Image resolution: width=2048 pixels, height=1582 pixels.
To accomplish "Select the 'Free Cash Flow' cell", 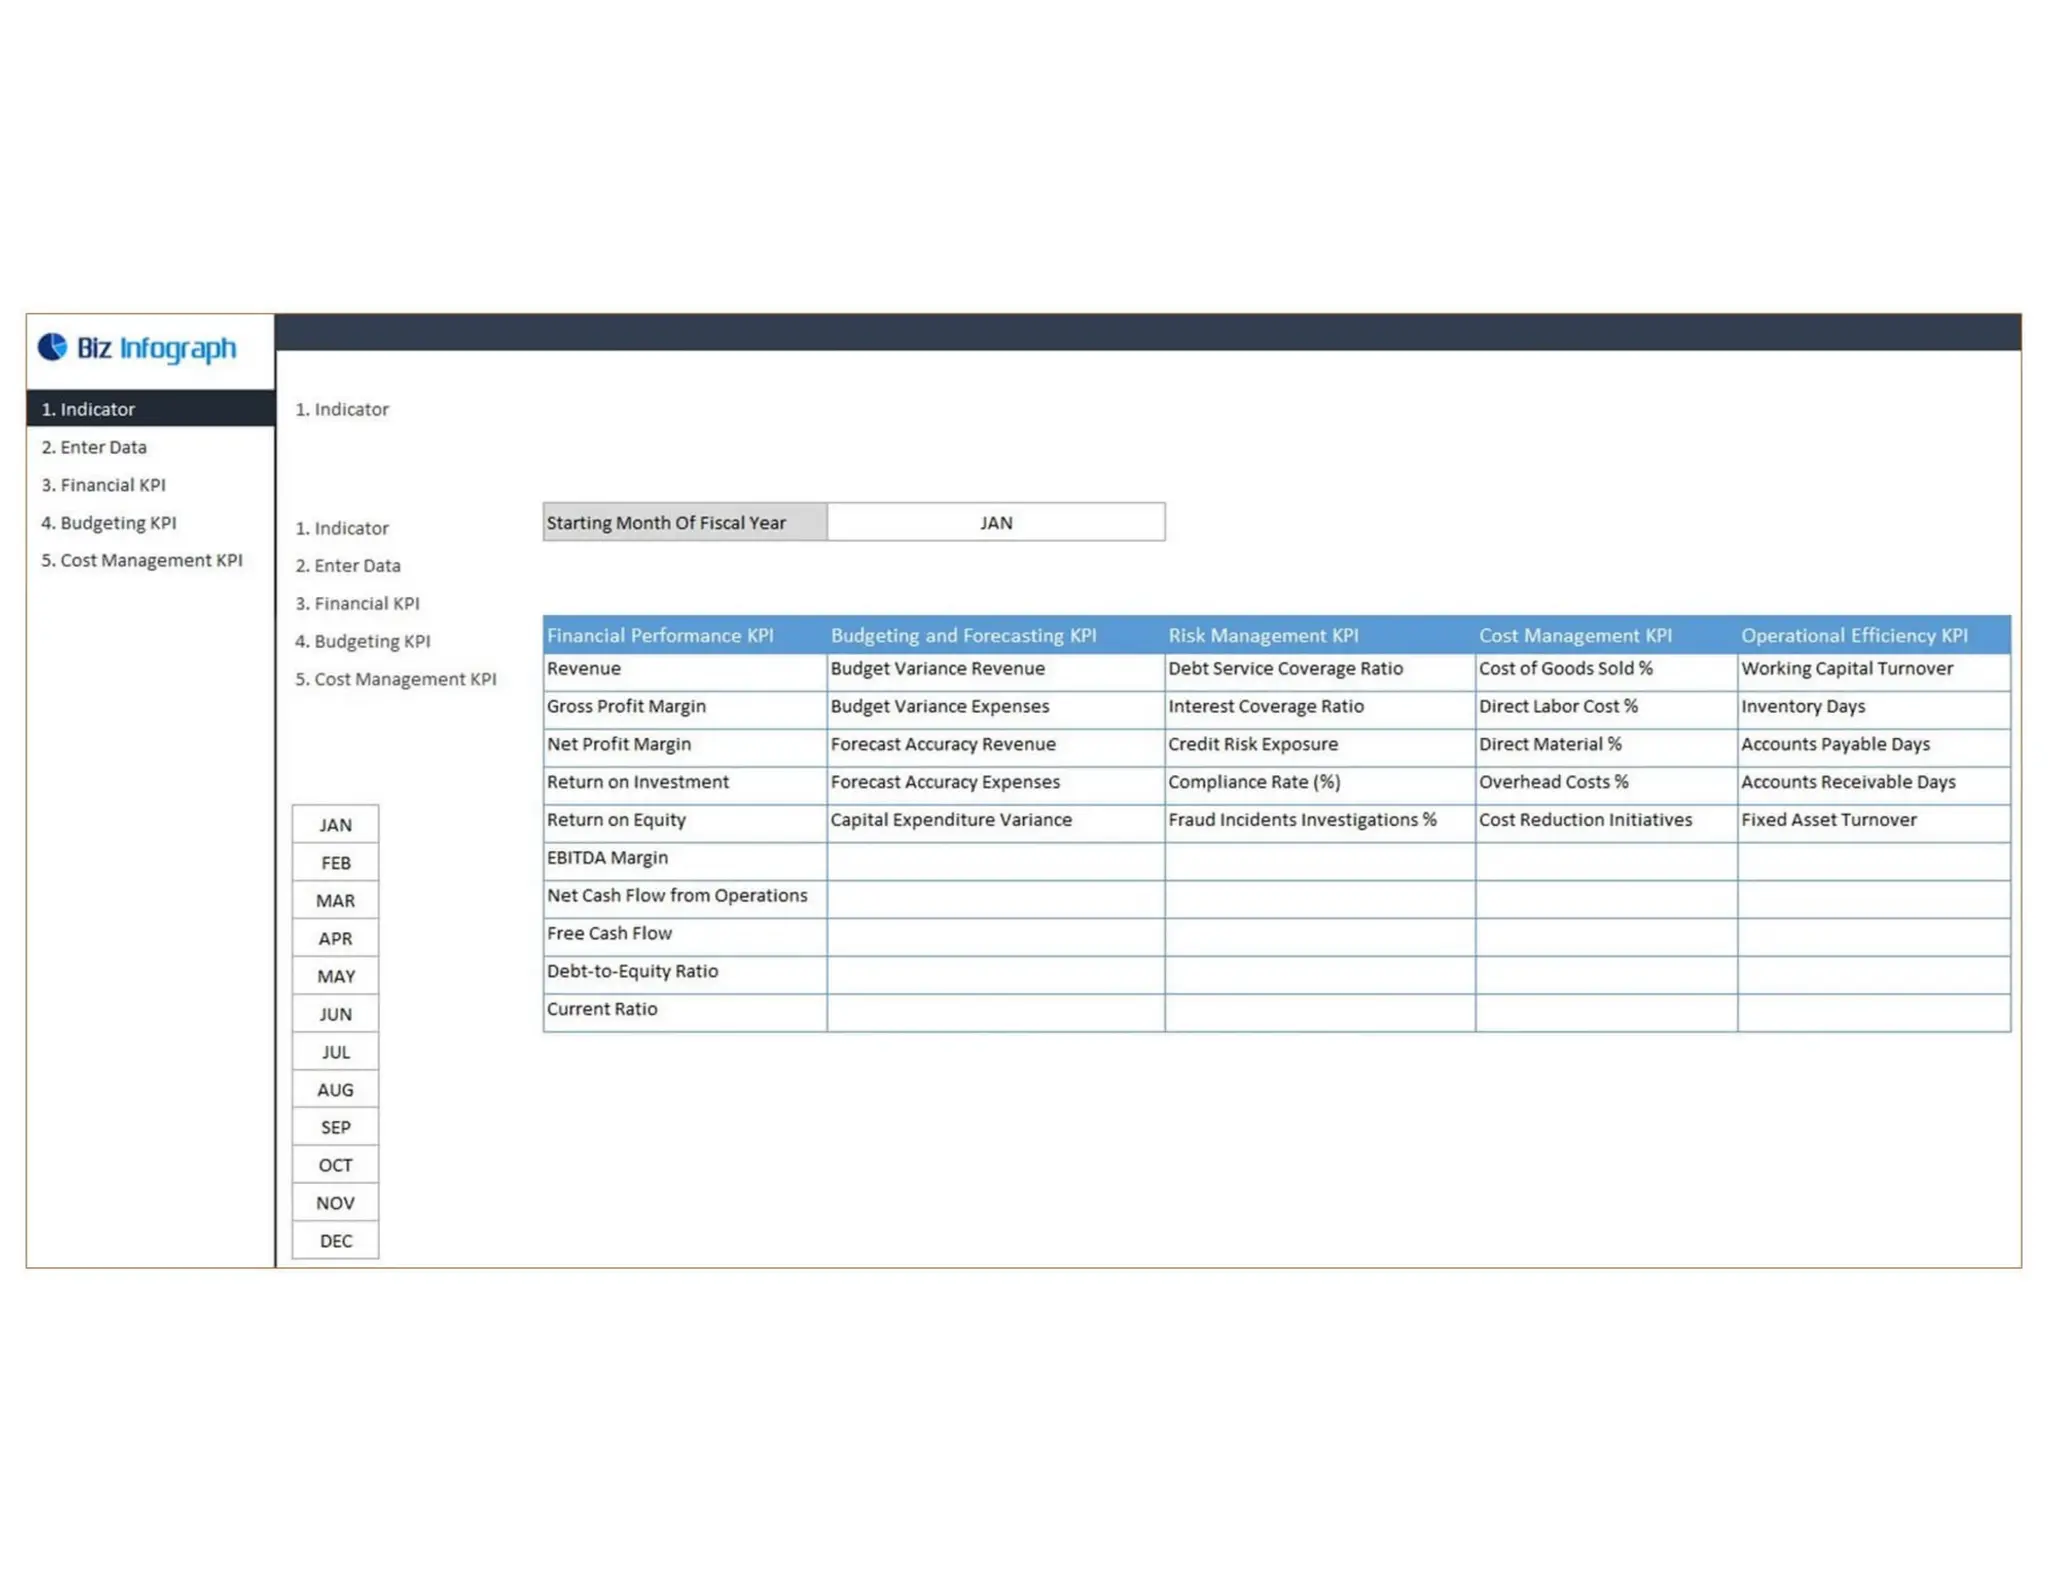I will (685, 935).
